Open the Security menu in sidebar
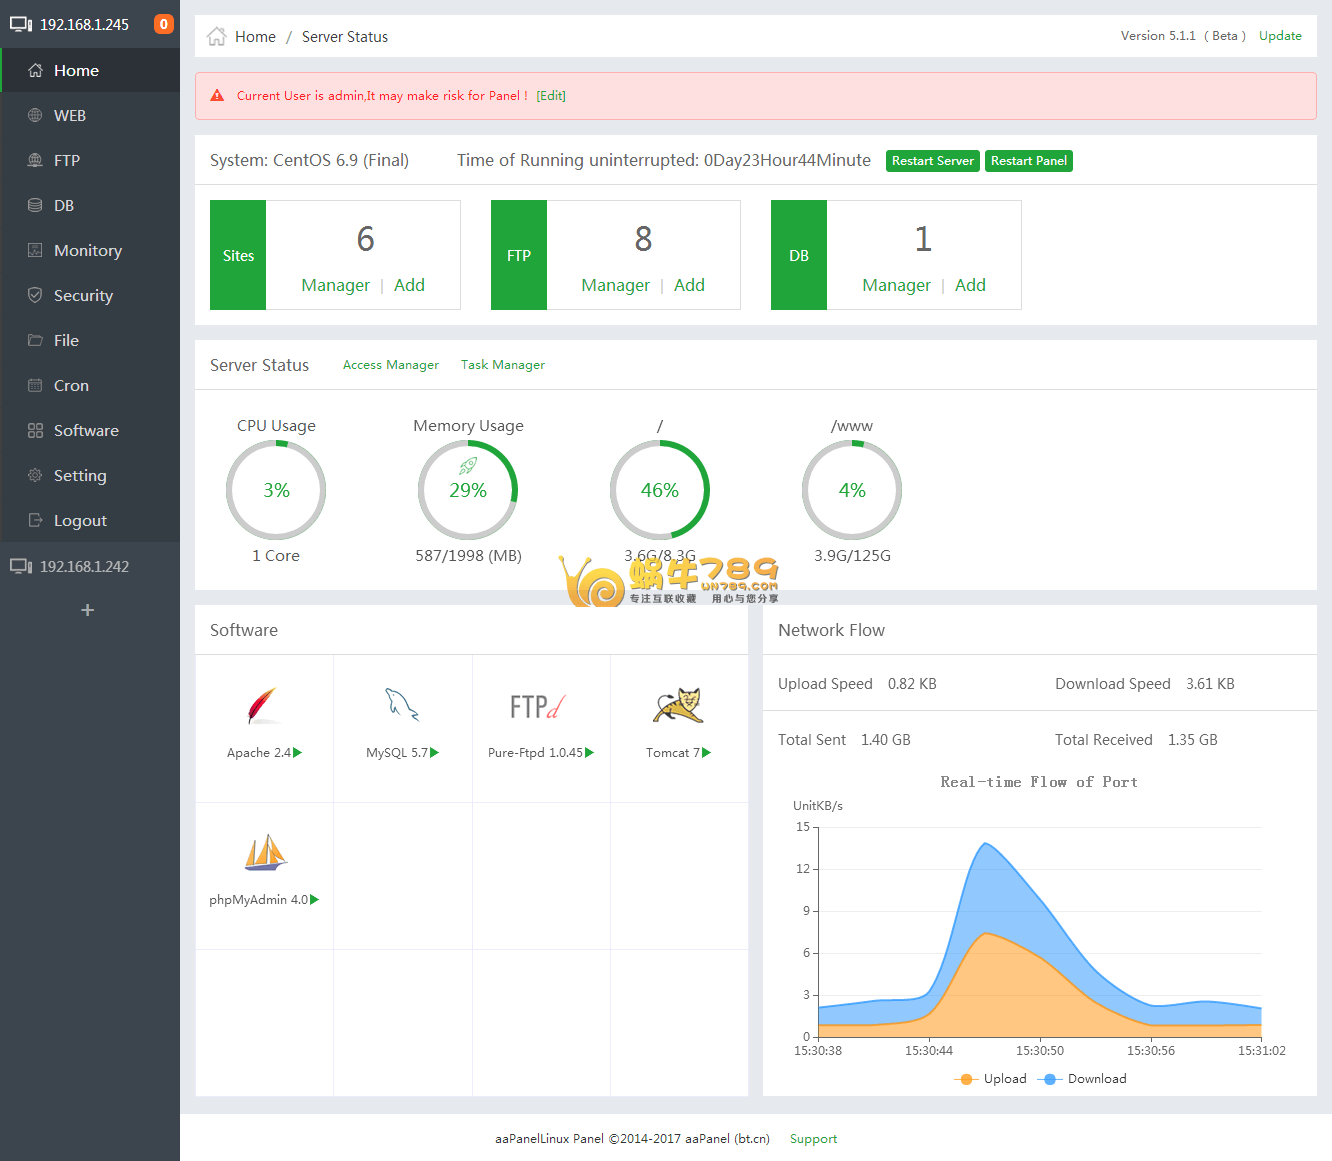 [83, 296]
